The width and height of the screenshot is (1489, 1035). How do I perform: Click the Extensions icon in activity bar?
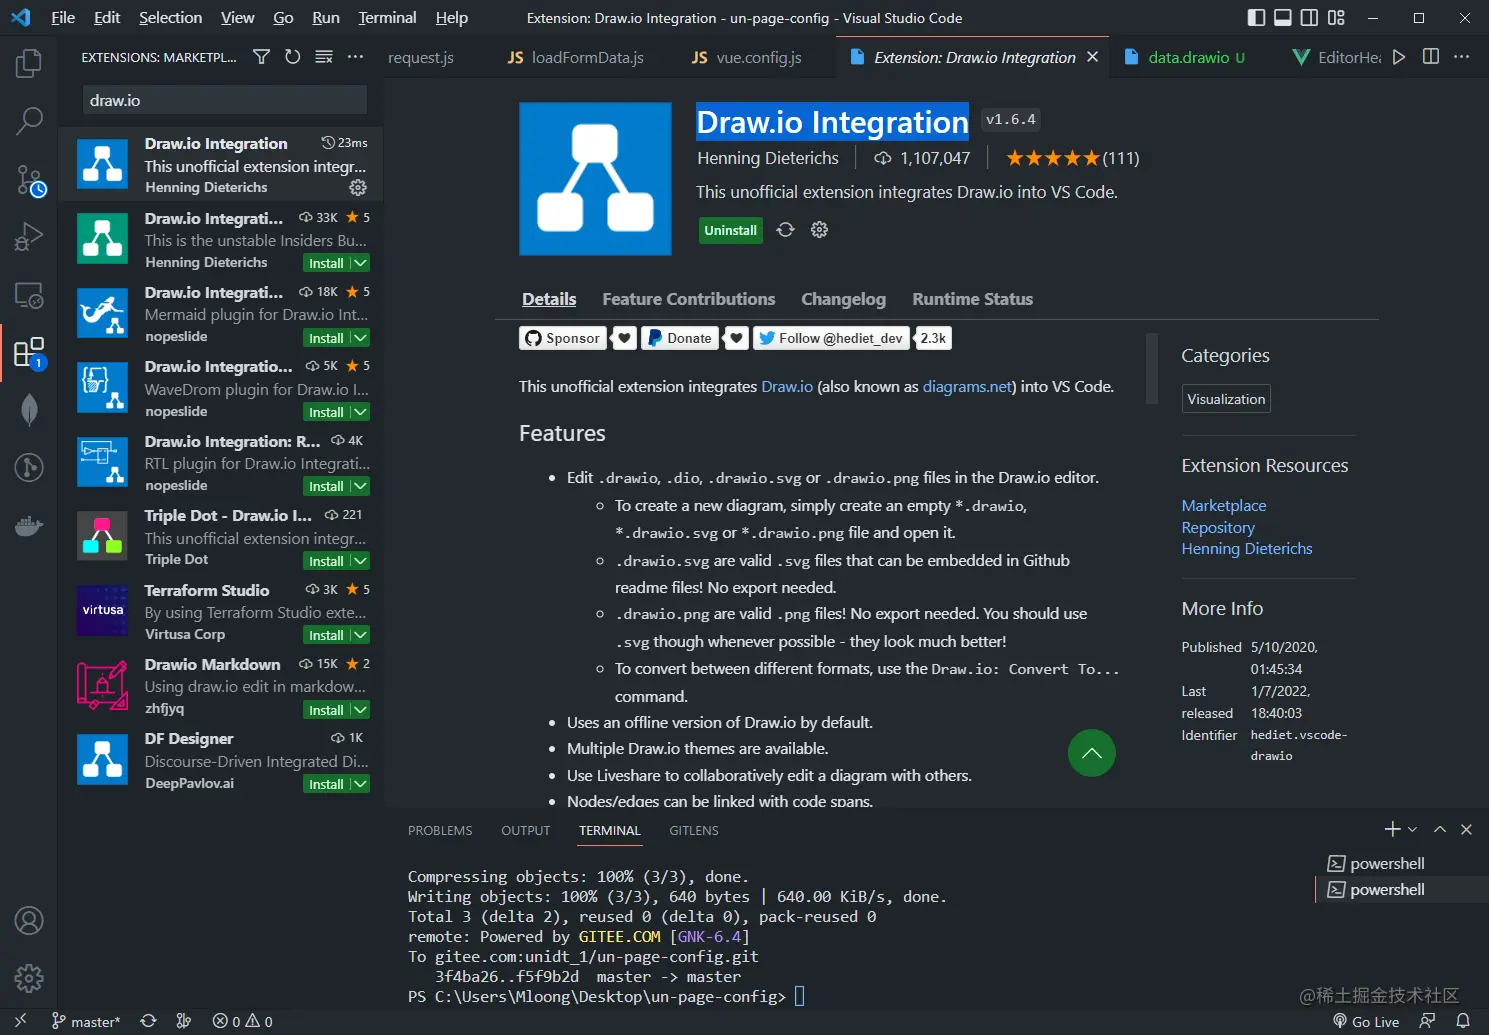click(x=29, y=353)
